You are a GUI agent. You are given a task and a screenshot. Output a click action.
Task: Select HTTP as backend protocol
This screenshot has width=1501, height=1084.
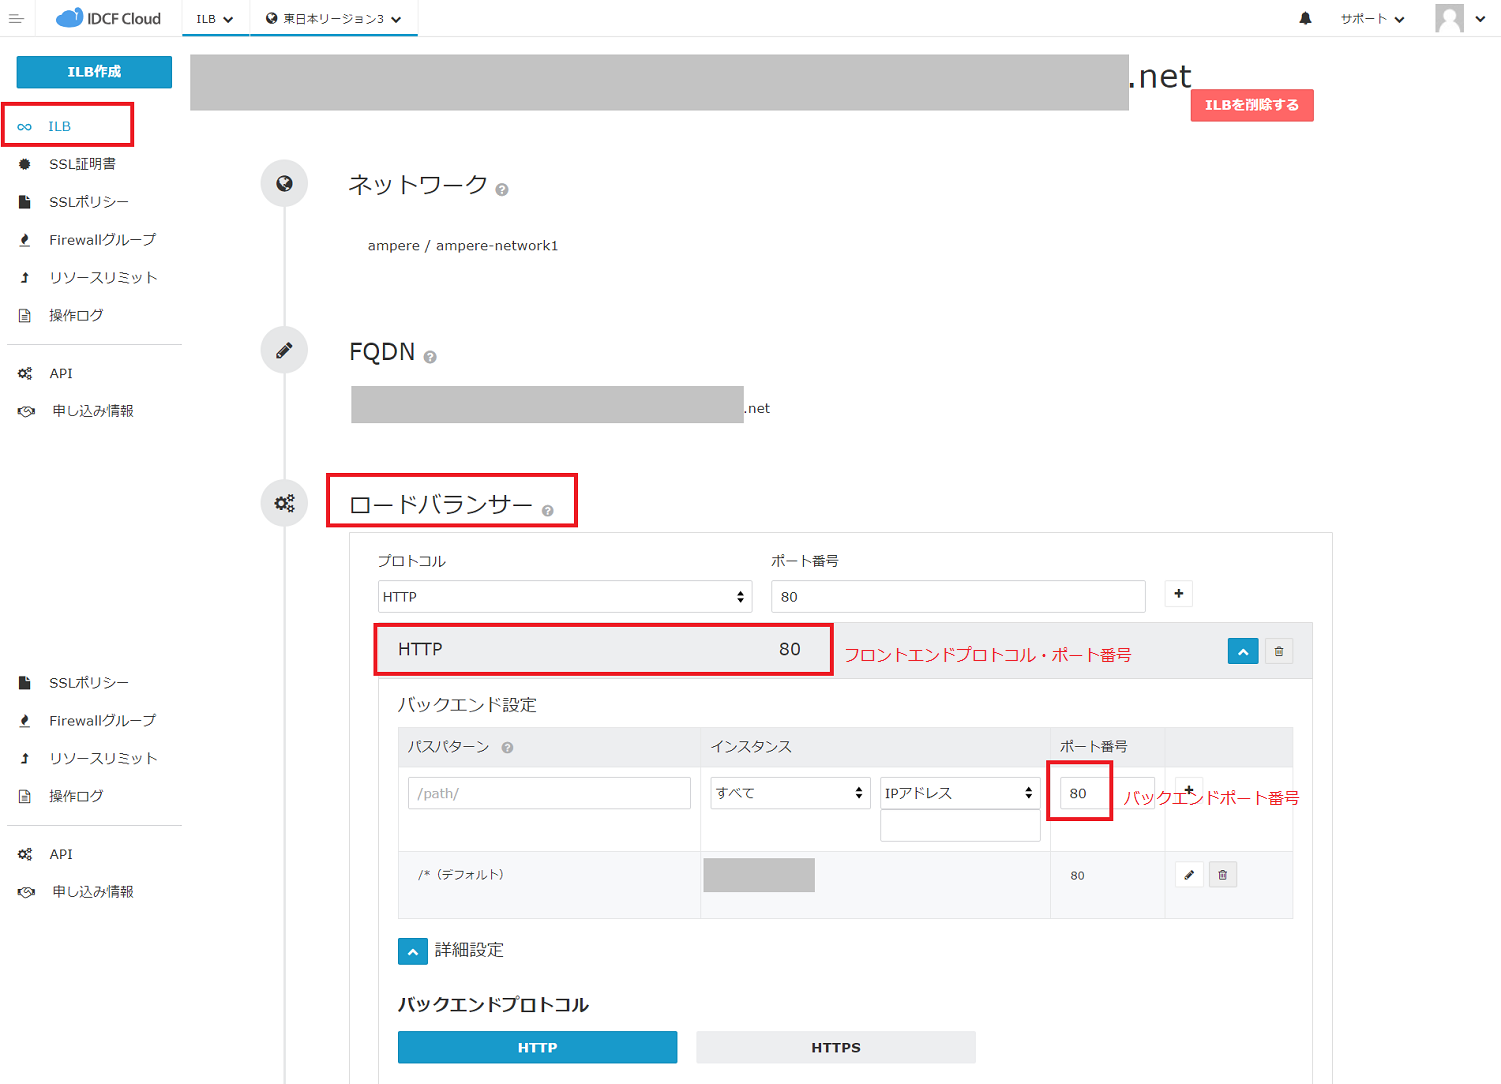coord(537,1047)
